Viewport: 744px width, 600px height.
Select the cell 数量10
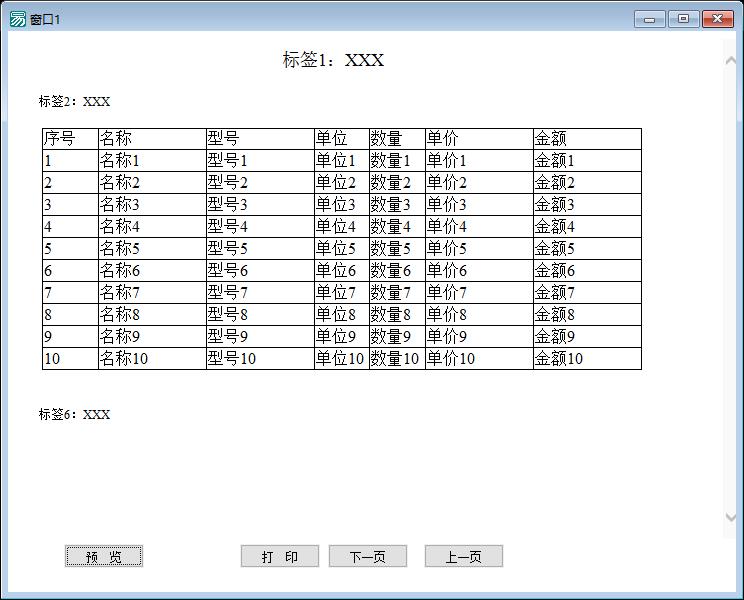(x=398, y=359)
